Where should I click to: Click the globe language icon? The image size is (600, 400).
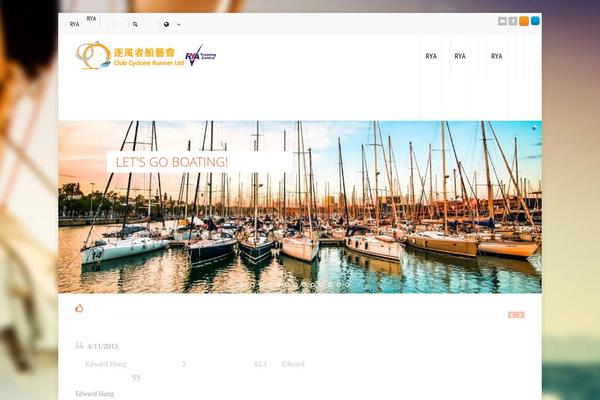click(166, 24)
